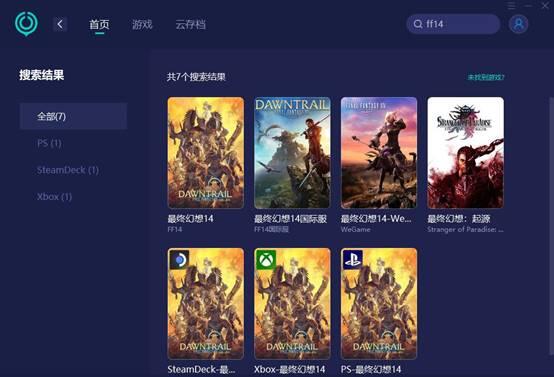Select the 全部(7) filter
This screenshot has height=377, width=554.
[x=73, y=116]
